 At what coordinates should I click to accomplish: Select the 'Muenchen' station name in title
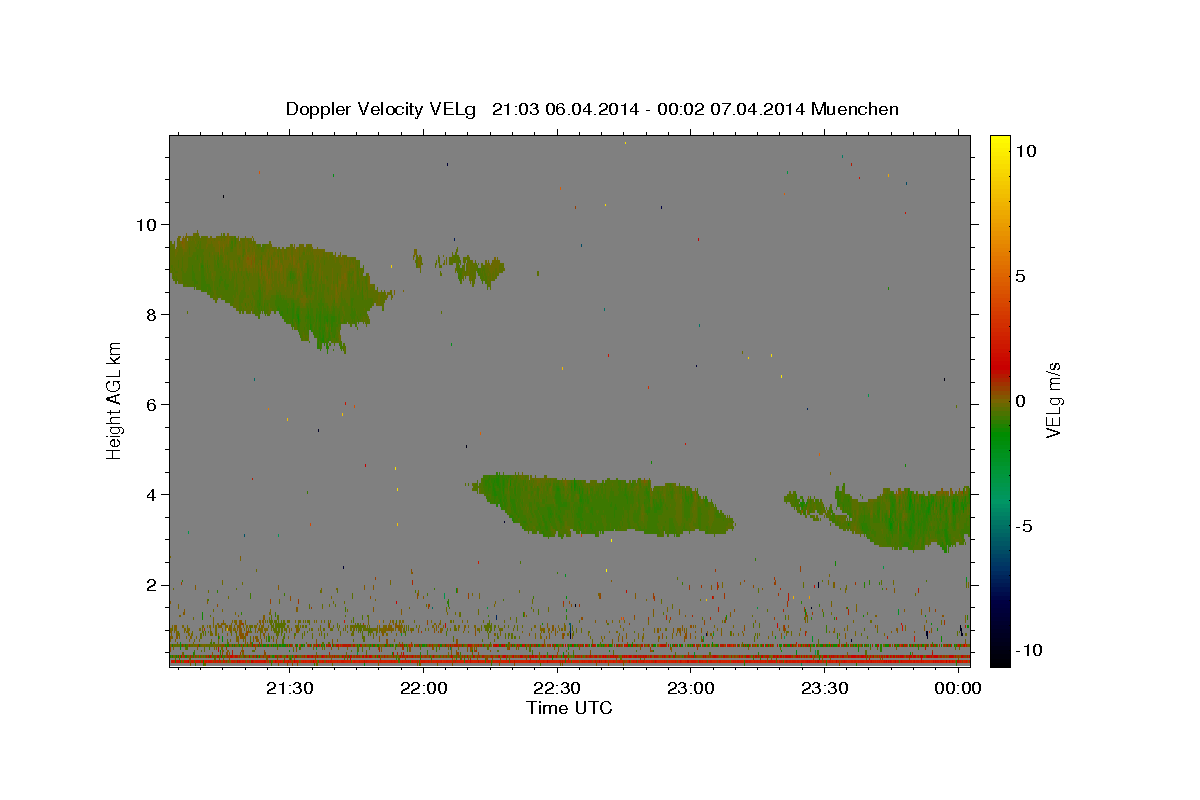[855, 109]
